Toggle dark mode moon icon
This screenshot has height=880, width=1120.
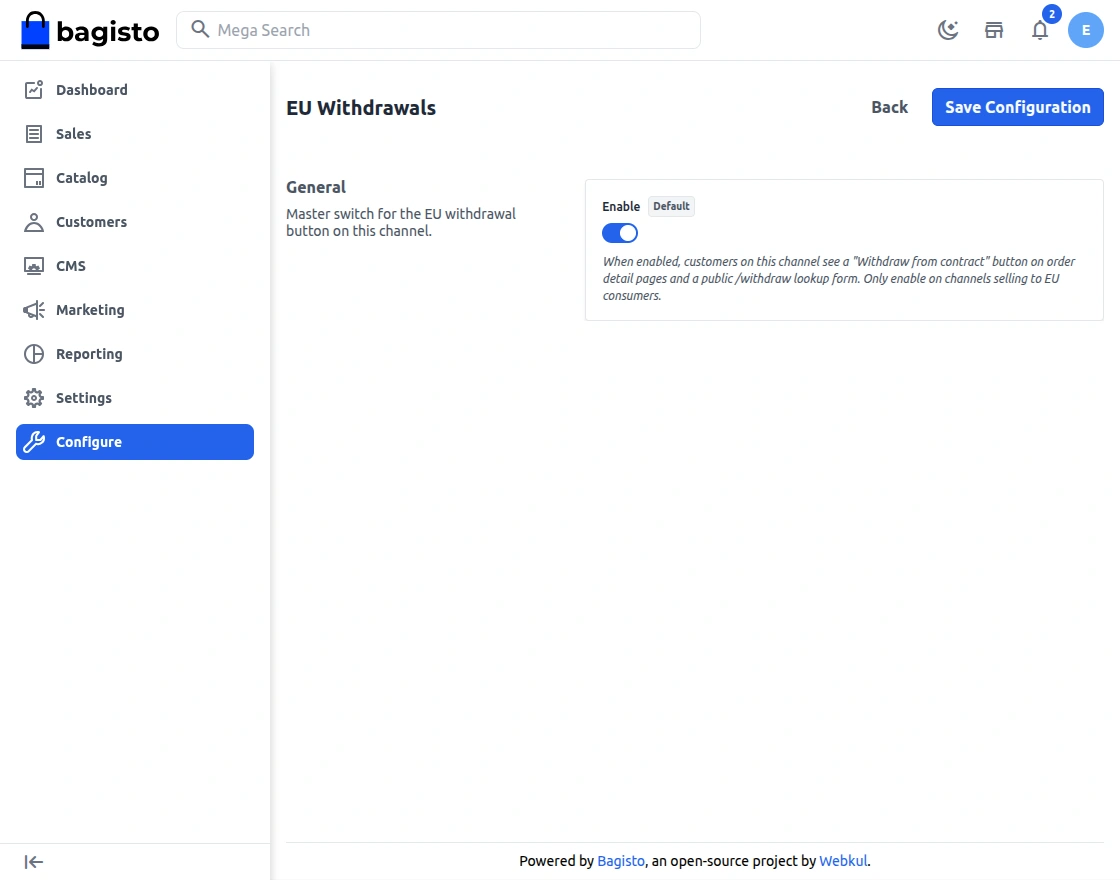(x=948, y=30)
